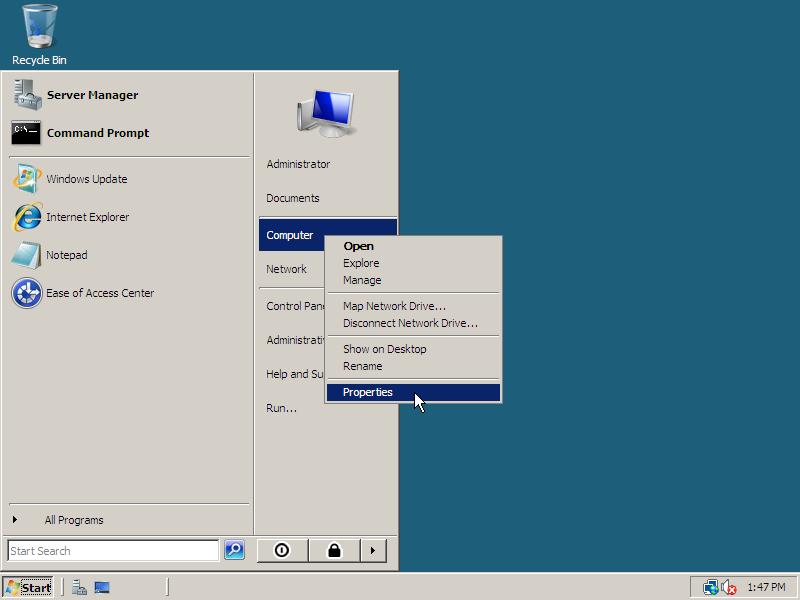Click the "Internet Explorer" label

[88, 217]
